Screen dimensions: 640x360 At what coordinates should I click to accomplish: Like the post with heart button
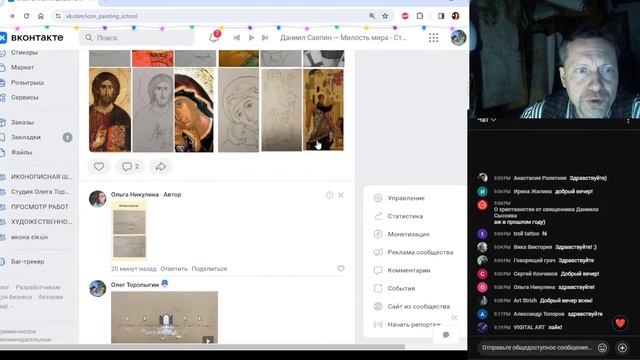pyautogui.click(x=99, y=167)
